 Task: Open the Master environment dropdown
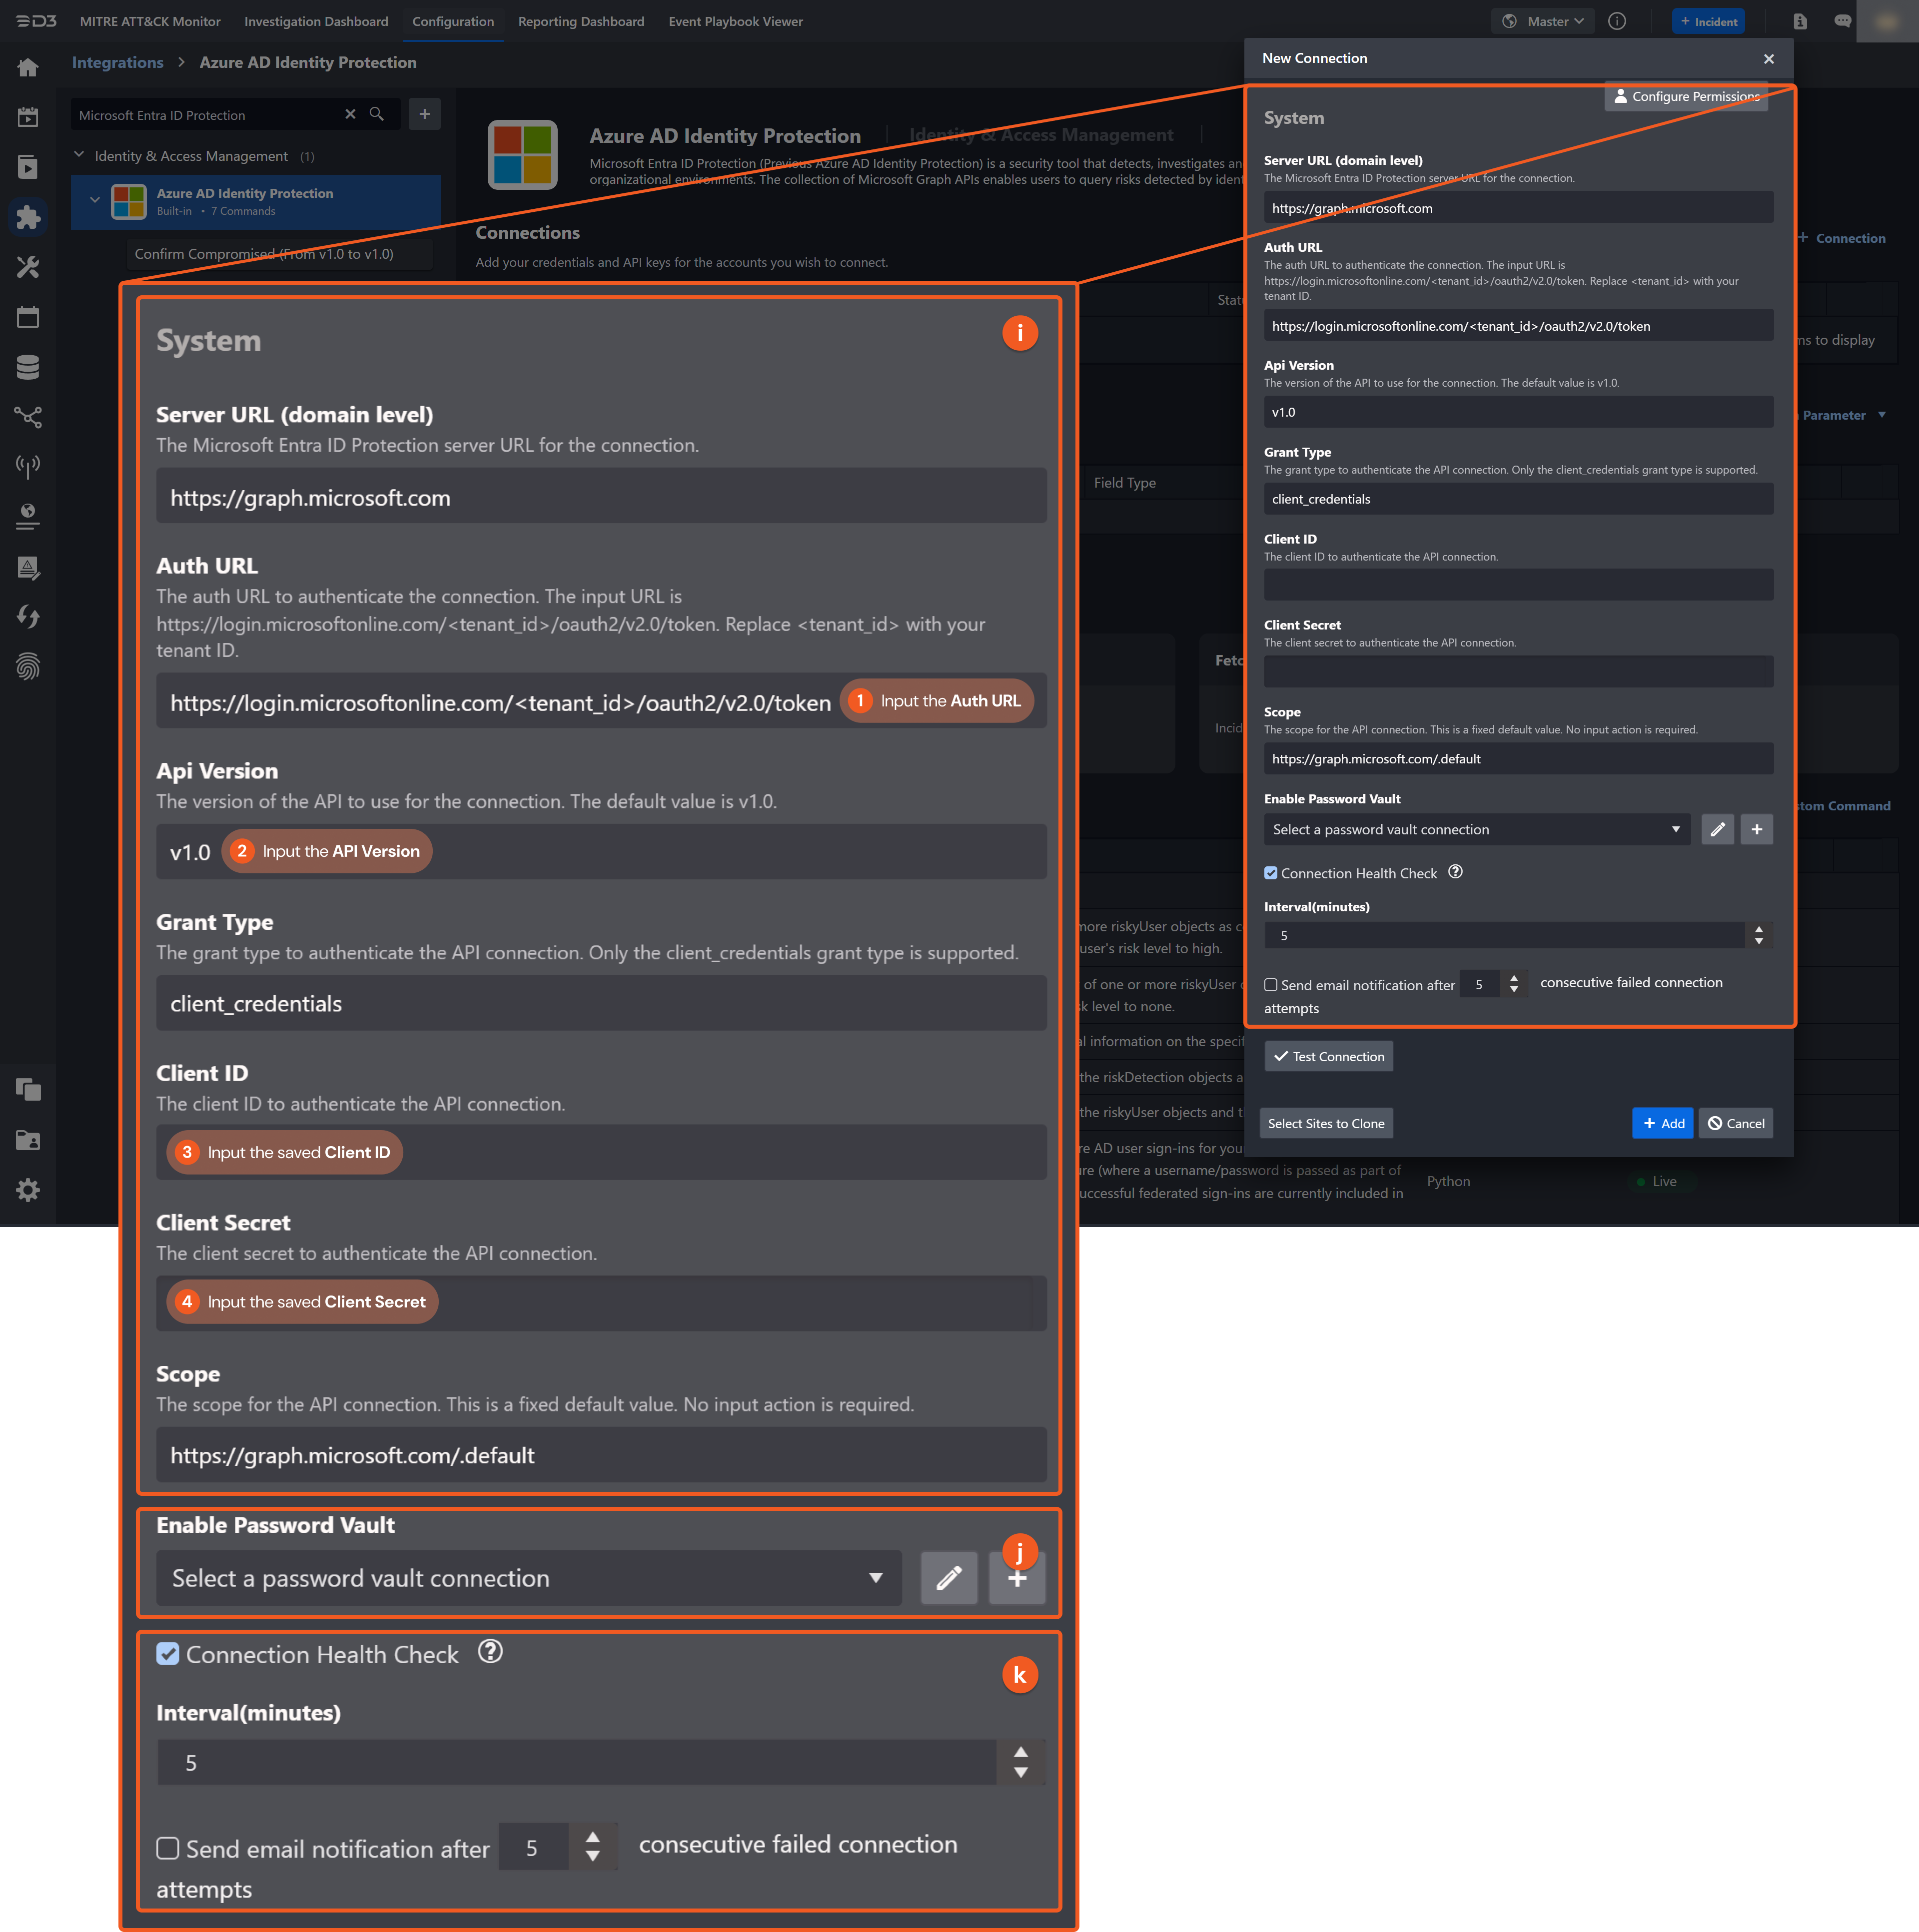(x=1542, y=21)
